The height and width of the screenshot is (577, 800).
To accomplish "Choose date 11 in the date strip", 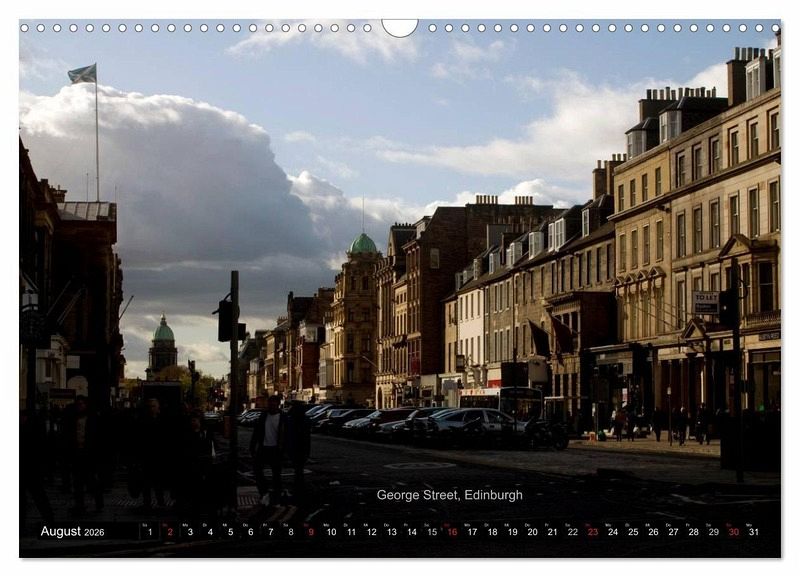I will point(352,532).
